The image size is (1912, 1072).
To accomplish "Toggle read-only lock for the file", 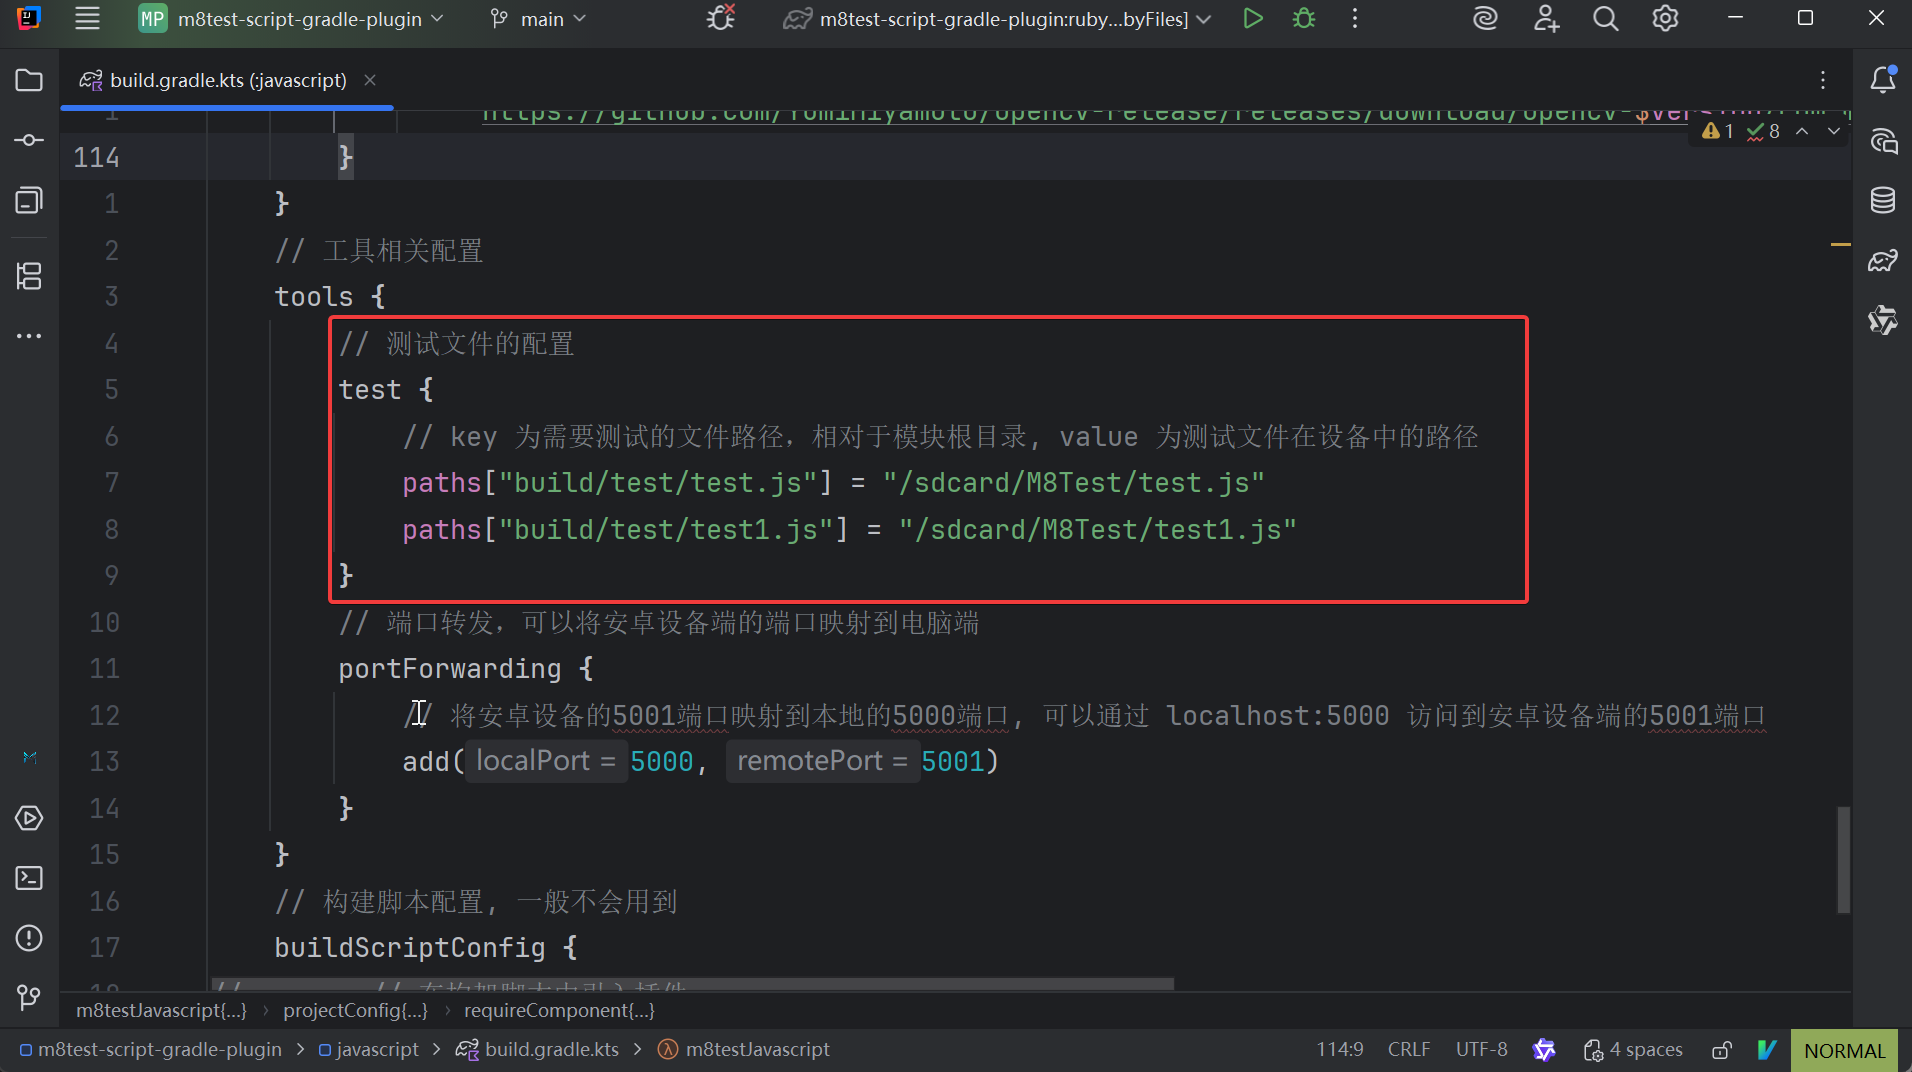I will tap(1722, 1050).
